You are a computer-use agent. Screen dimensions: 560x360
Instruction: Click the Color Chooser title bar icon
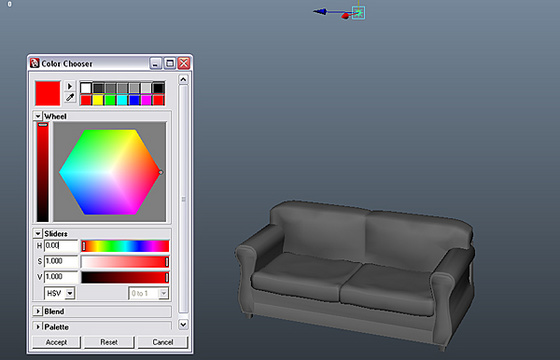point(35,64)
